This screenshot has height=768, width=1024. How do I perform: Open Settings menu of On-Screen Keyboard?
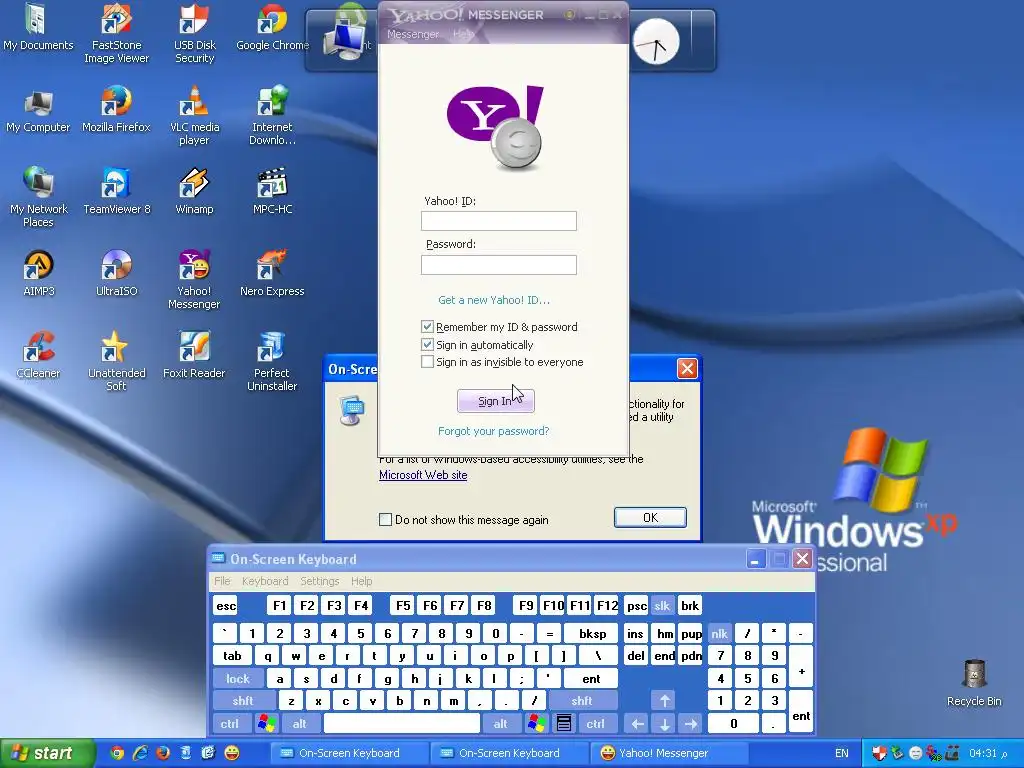(319, 581)
